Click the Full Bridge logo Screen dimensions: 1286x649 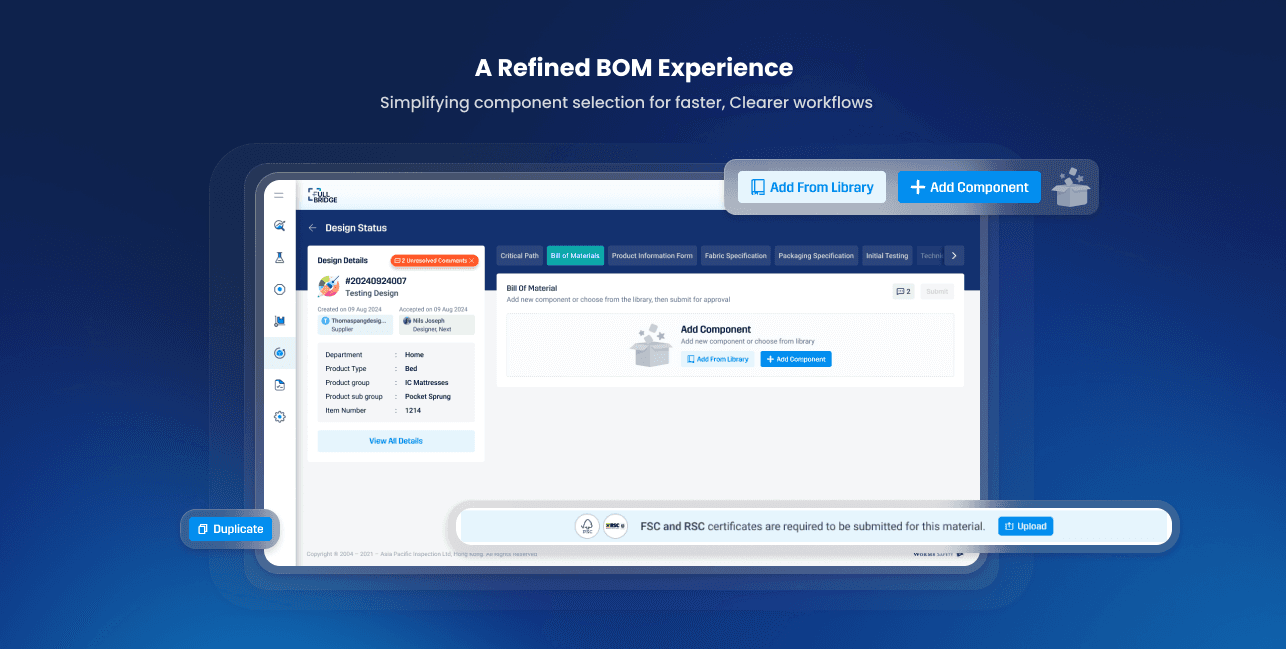pos(322,196)
